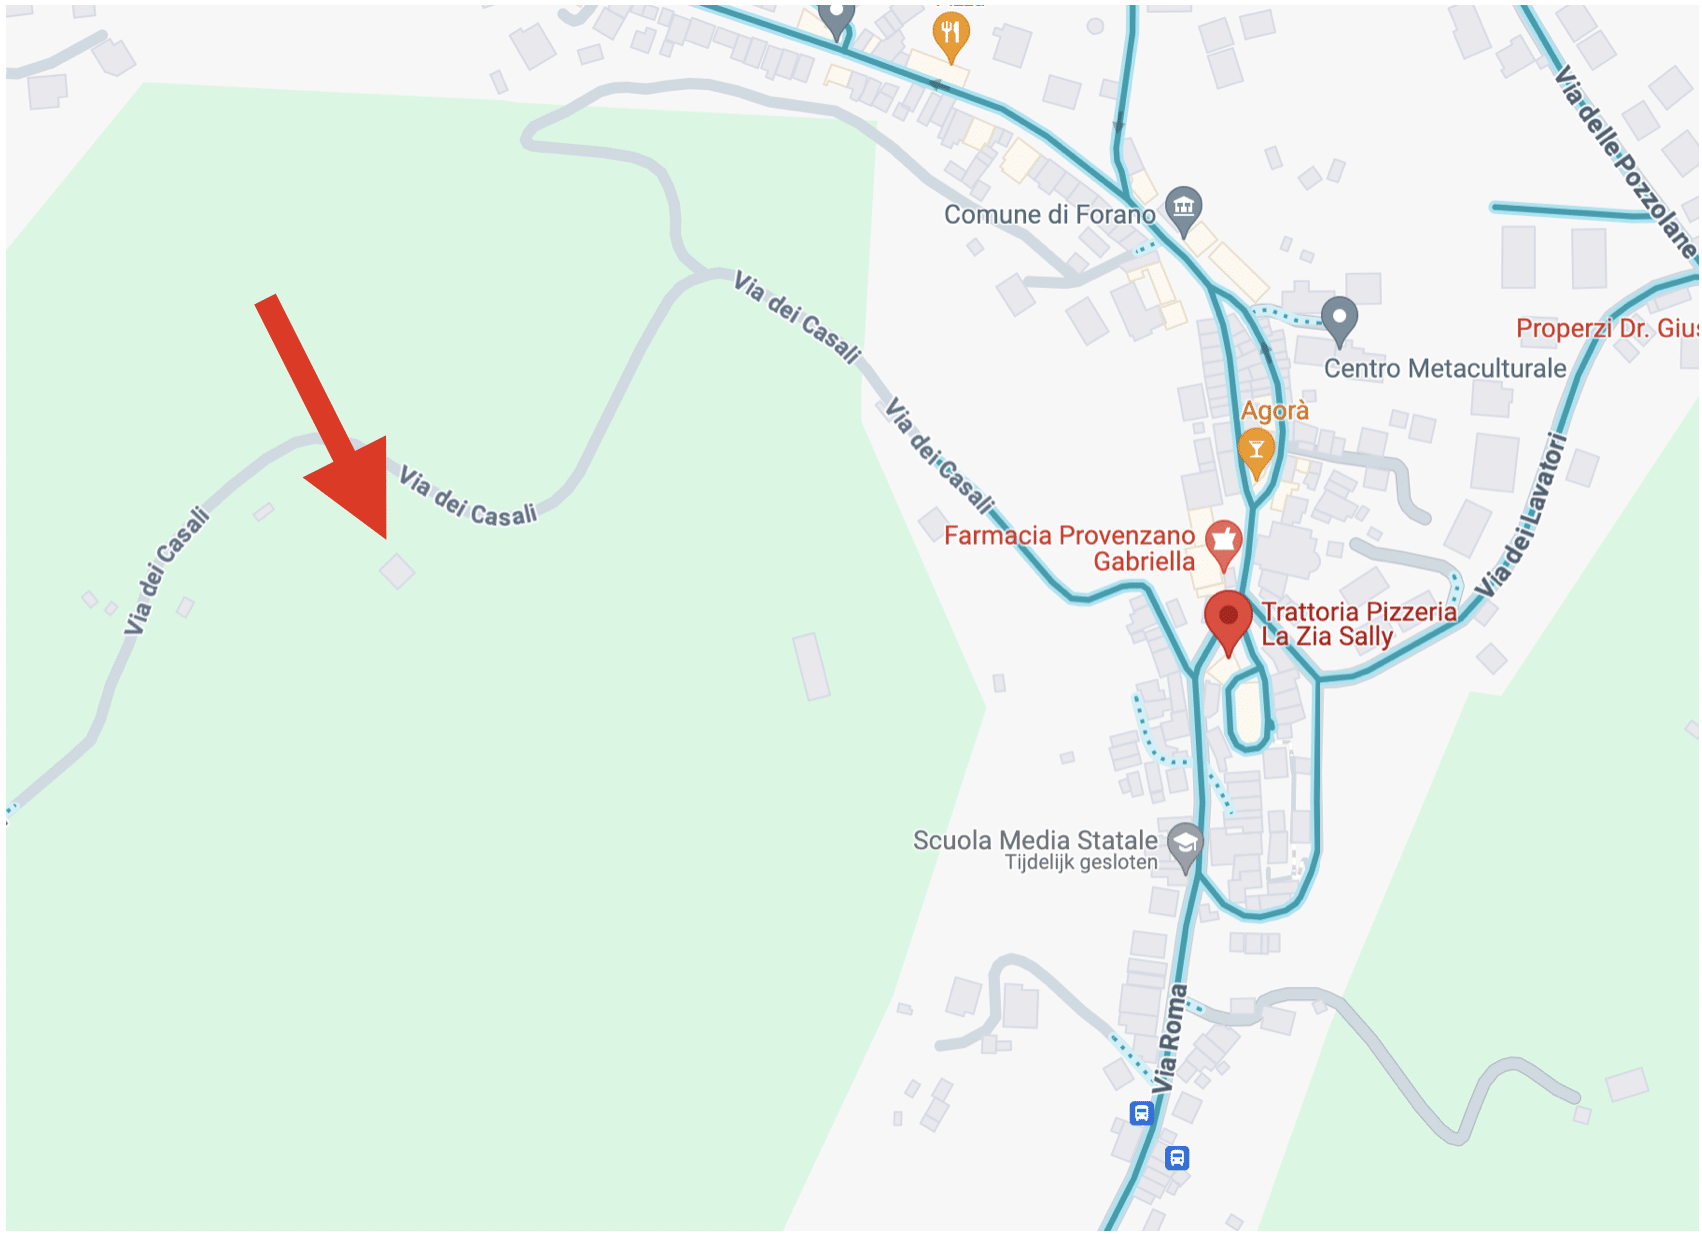Click the Comune di Forano text label

1049,214
